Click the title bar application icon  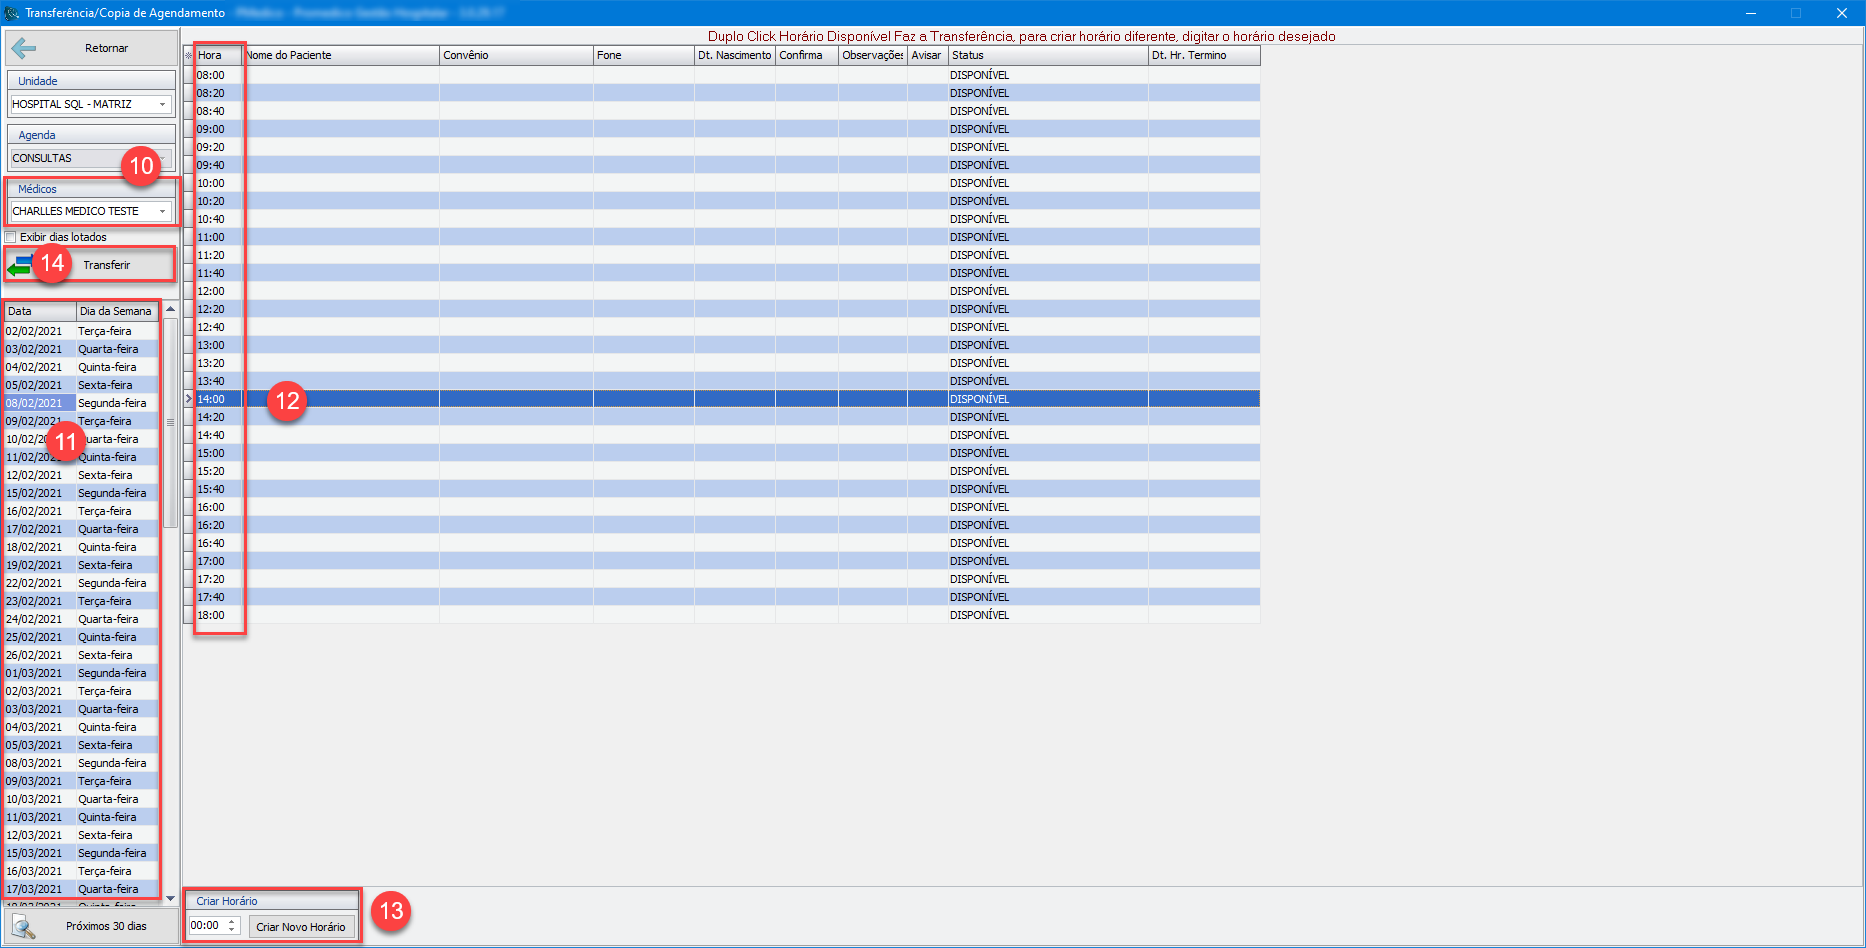(x=12, y=13)
